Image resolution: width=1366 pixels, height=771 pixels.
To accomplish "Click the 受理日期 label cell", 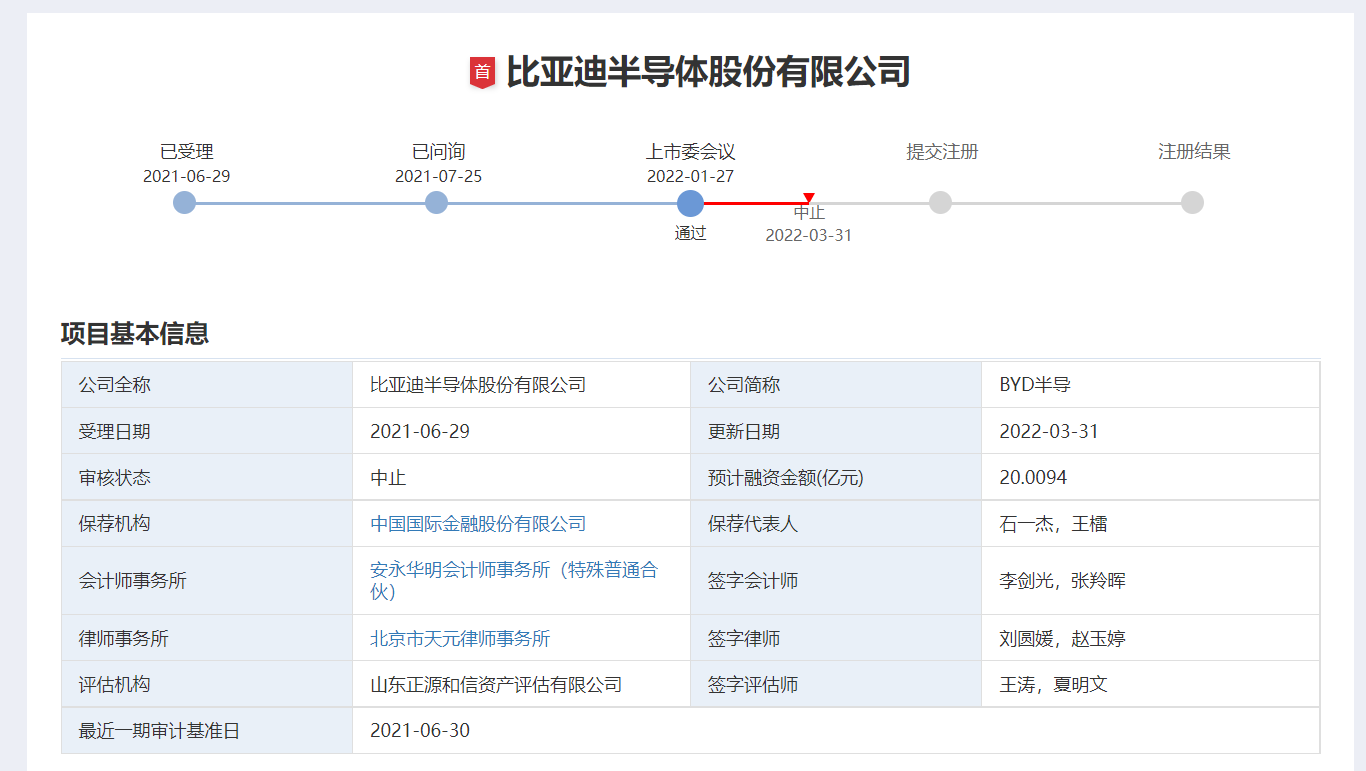I will coord(207,431).
